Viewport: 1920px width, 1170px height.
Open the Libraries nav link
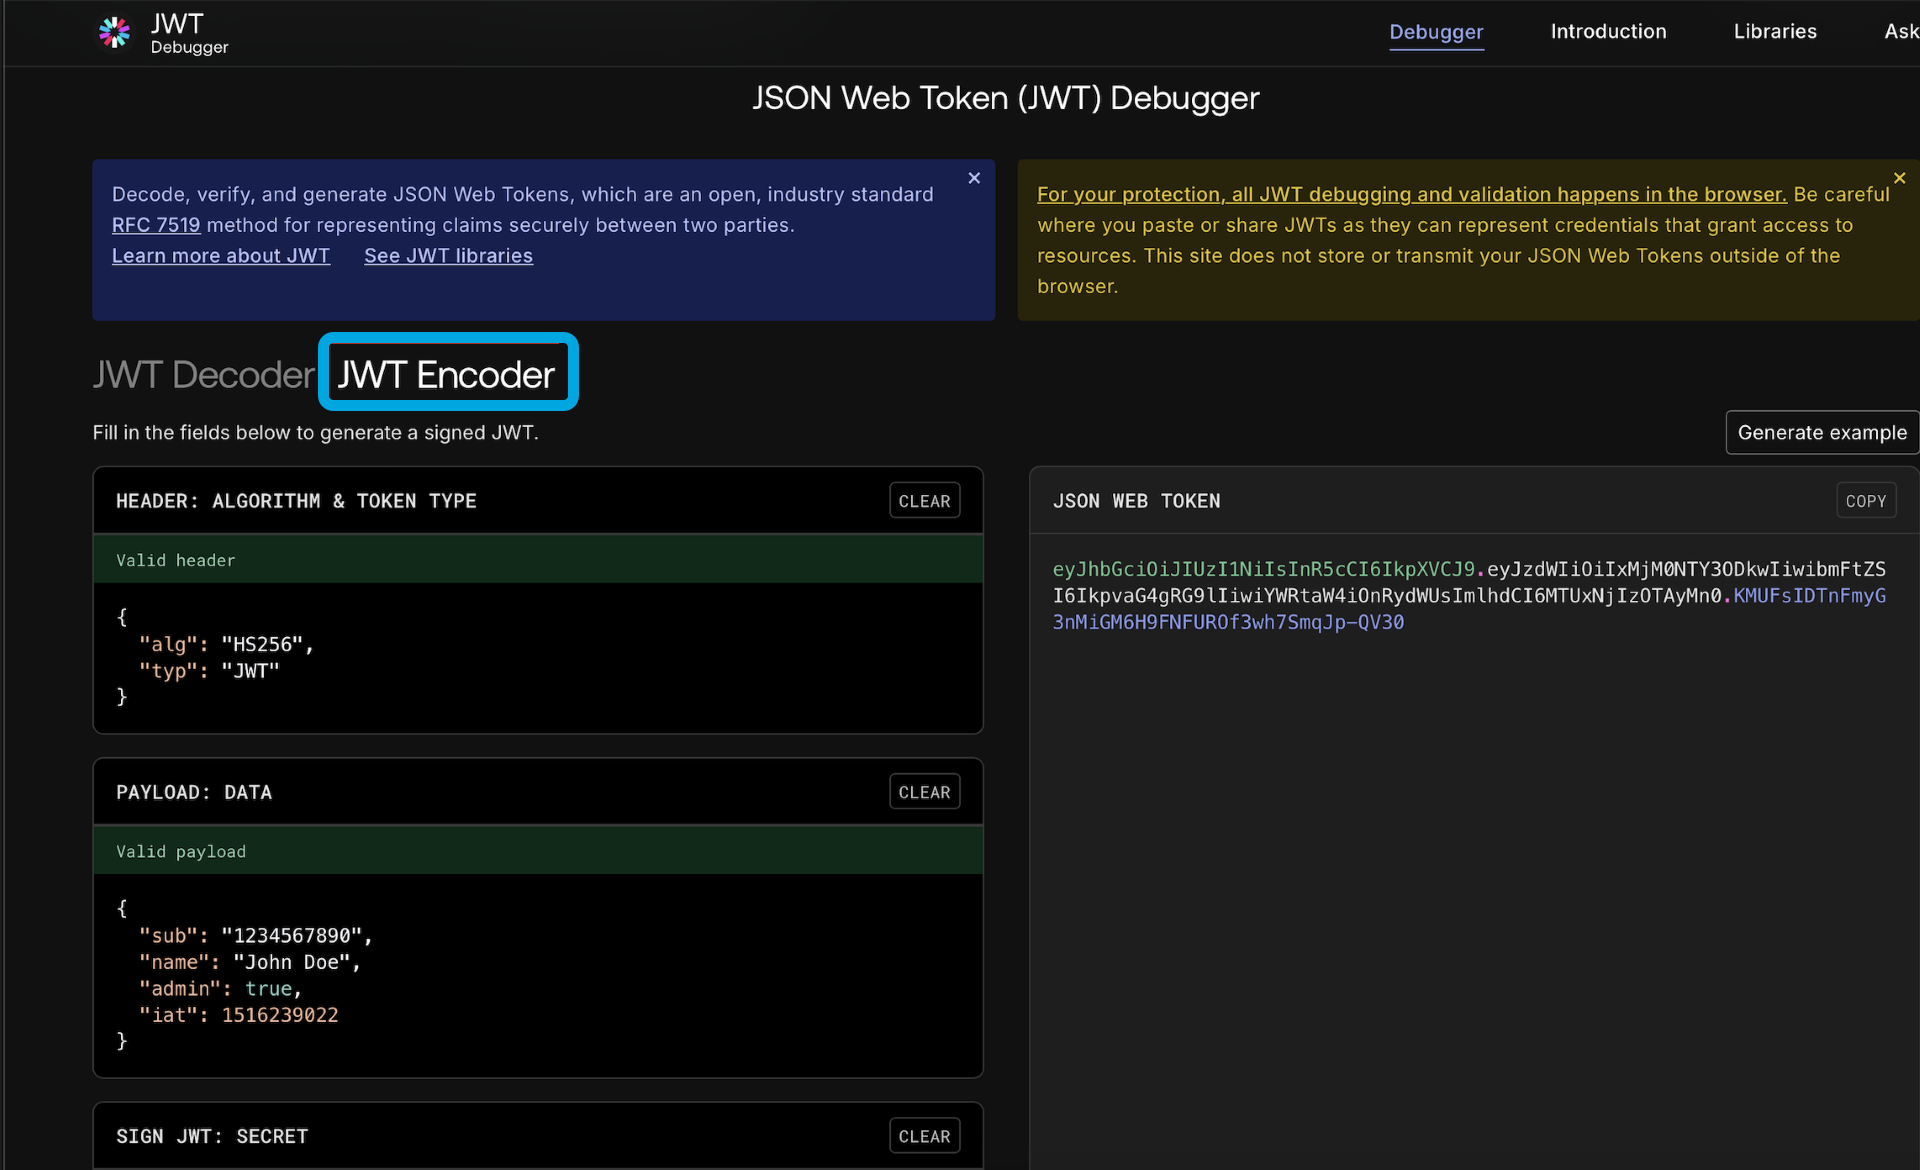(x=1775, y=32)
